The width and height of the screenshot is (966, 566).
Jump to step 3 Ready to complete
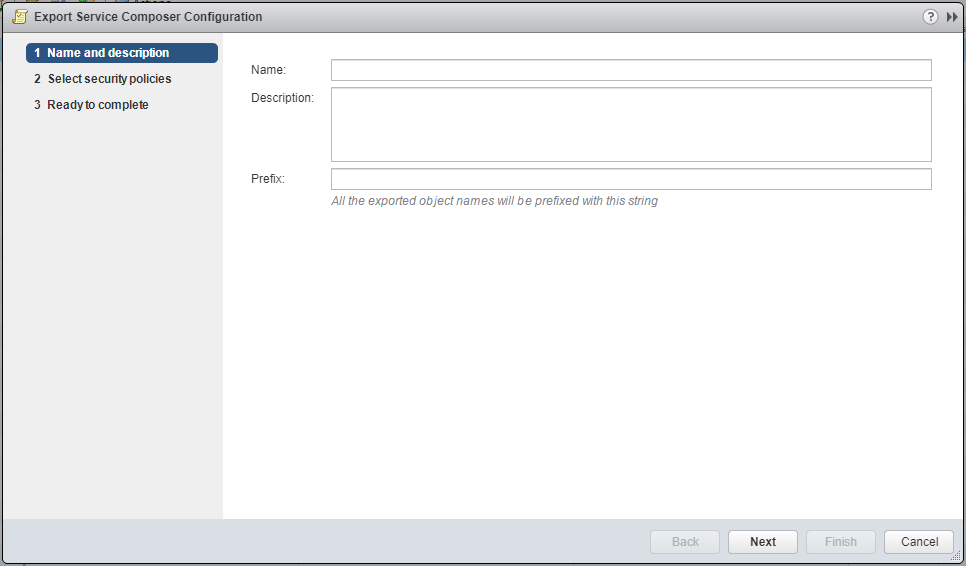tap(97, 105)
